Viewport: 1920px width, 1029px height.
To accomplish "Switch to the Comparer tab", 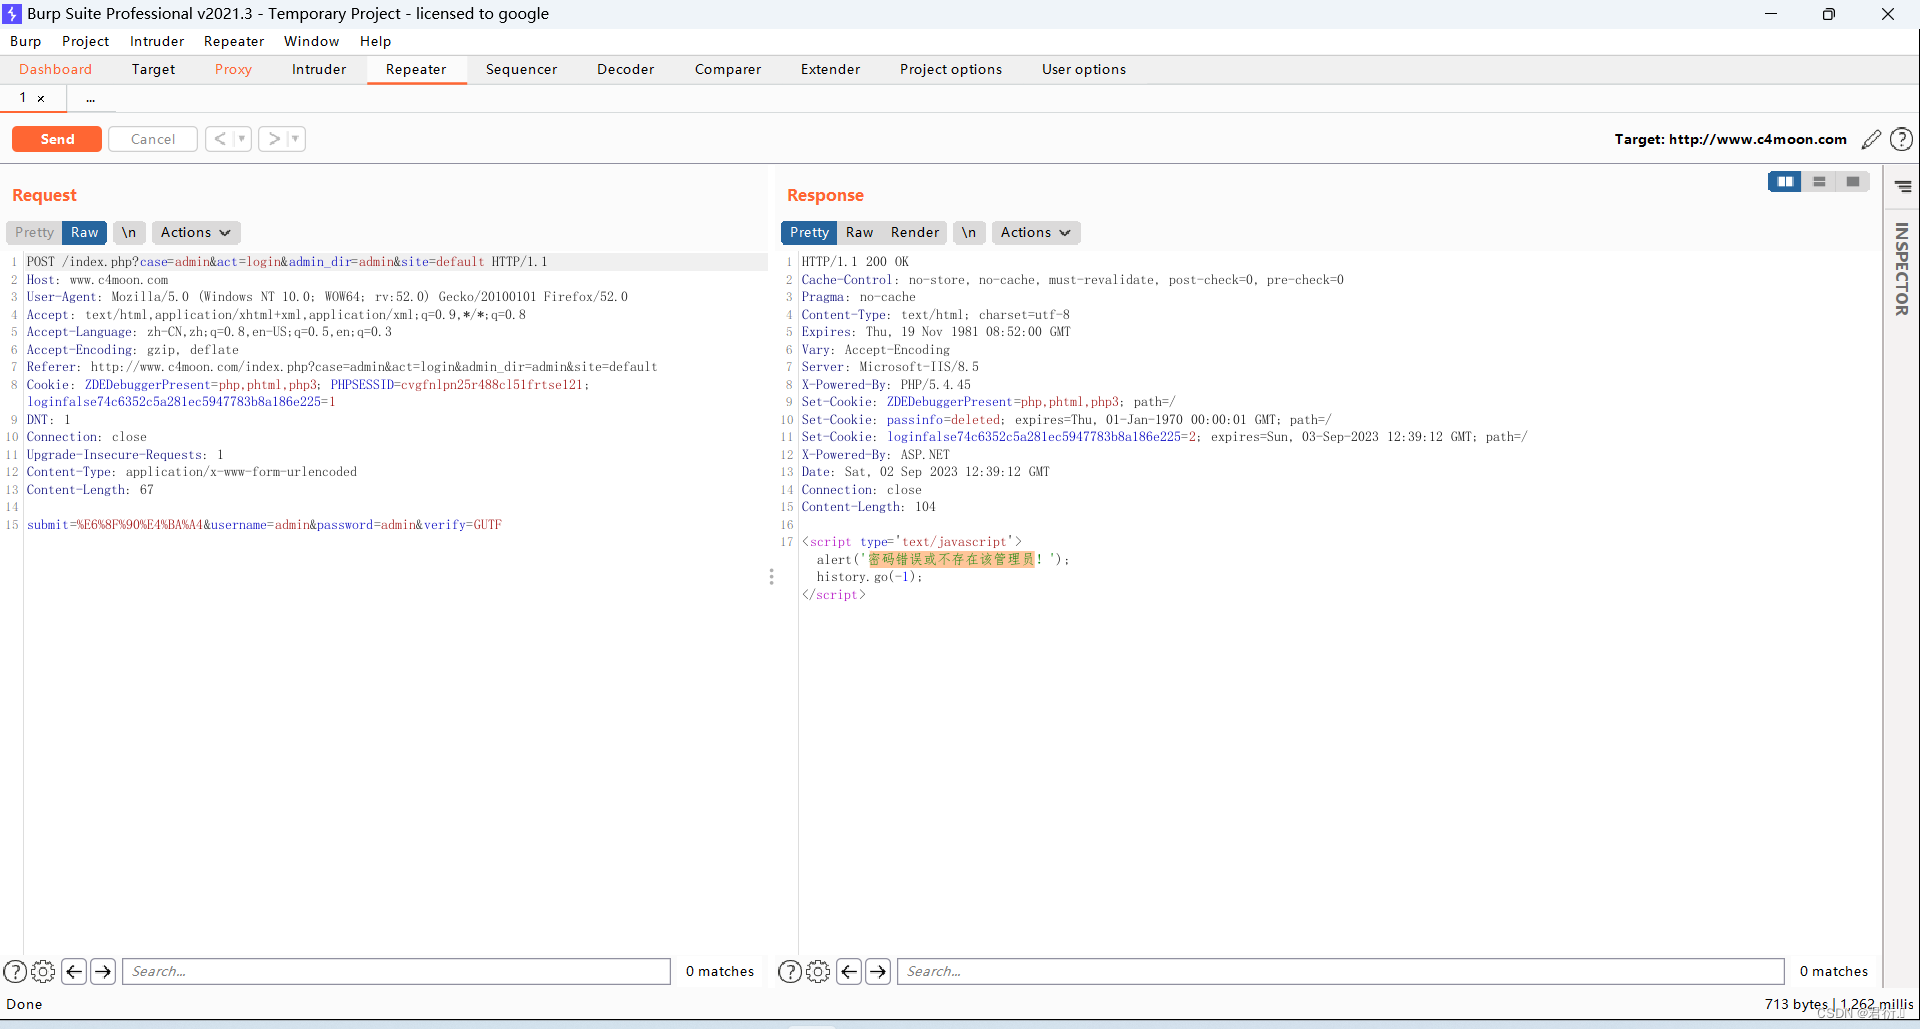I will click(x=728, y=70).
